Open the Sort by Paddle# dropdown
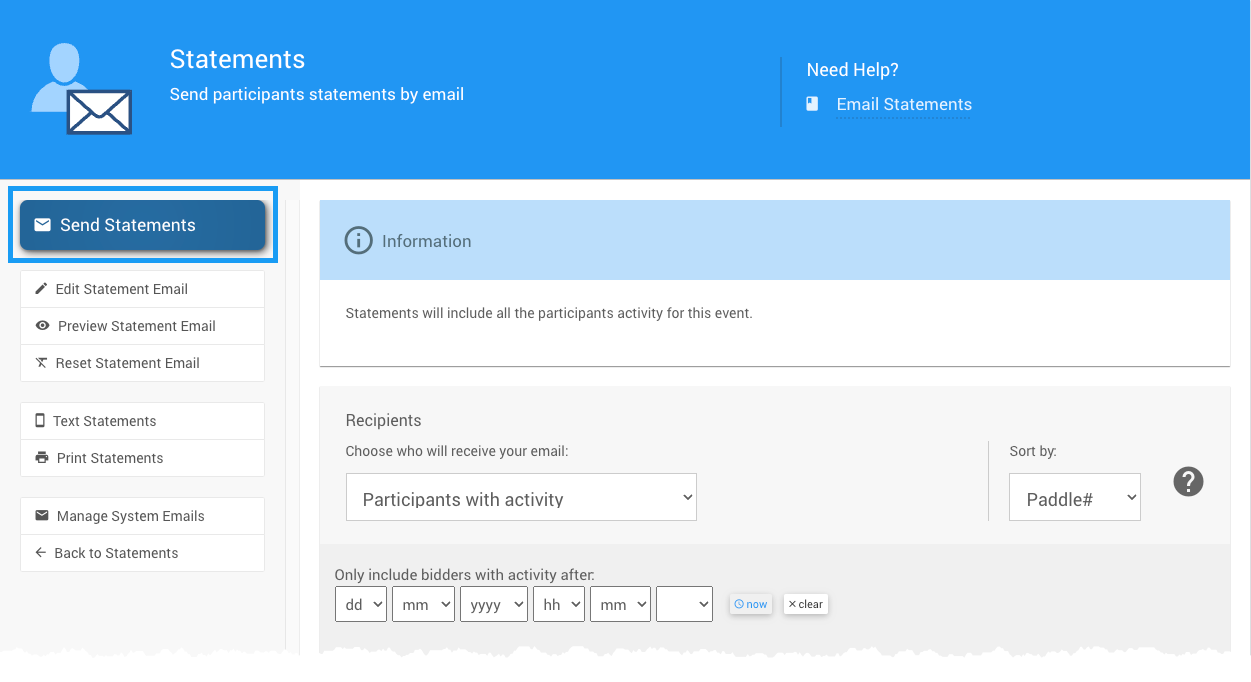1251x682 pixels. point(1074,498)
